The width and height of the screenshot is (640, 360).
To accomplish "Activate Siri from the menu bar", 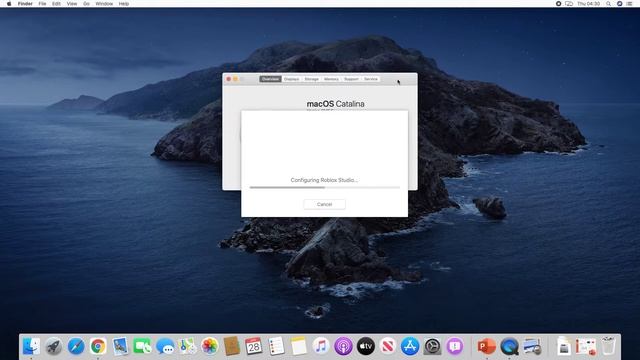I will tap(619, 4).
